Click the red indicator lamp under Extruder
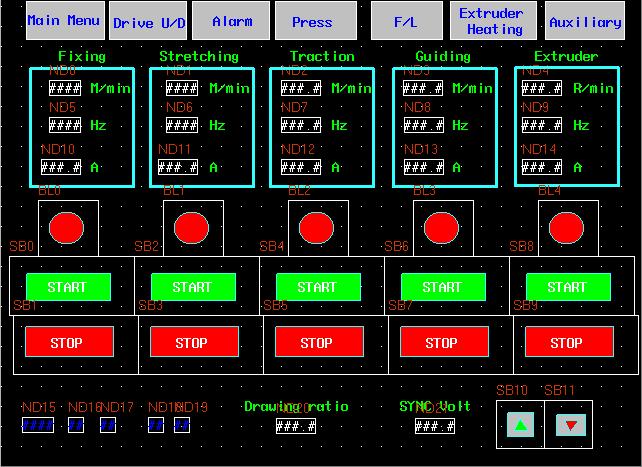 pos(566,228)
